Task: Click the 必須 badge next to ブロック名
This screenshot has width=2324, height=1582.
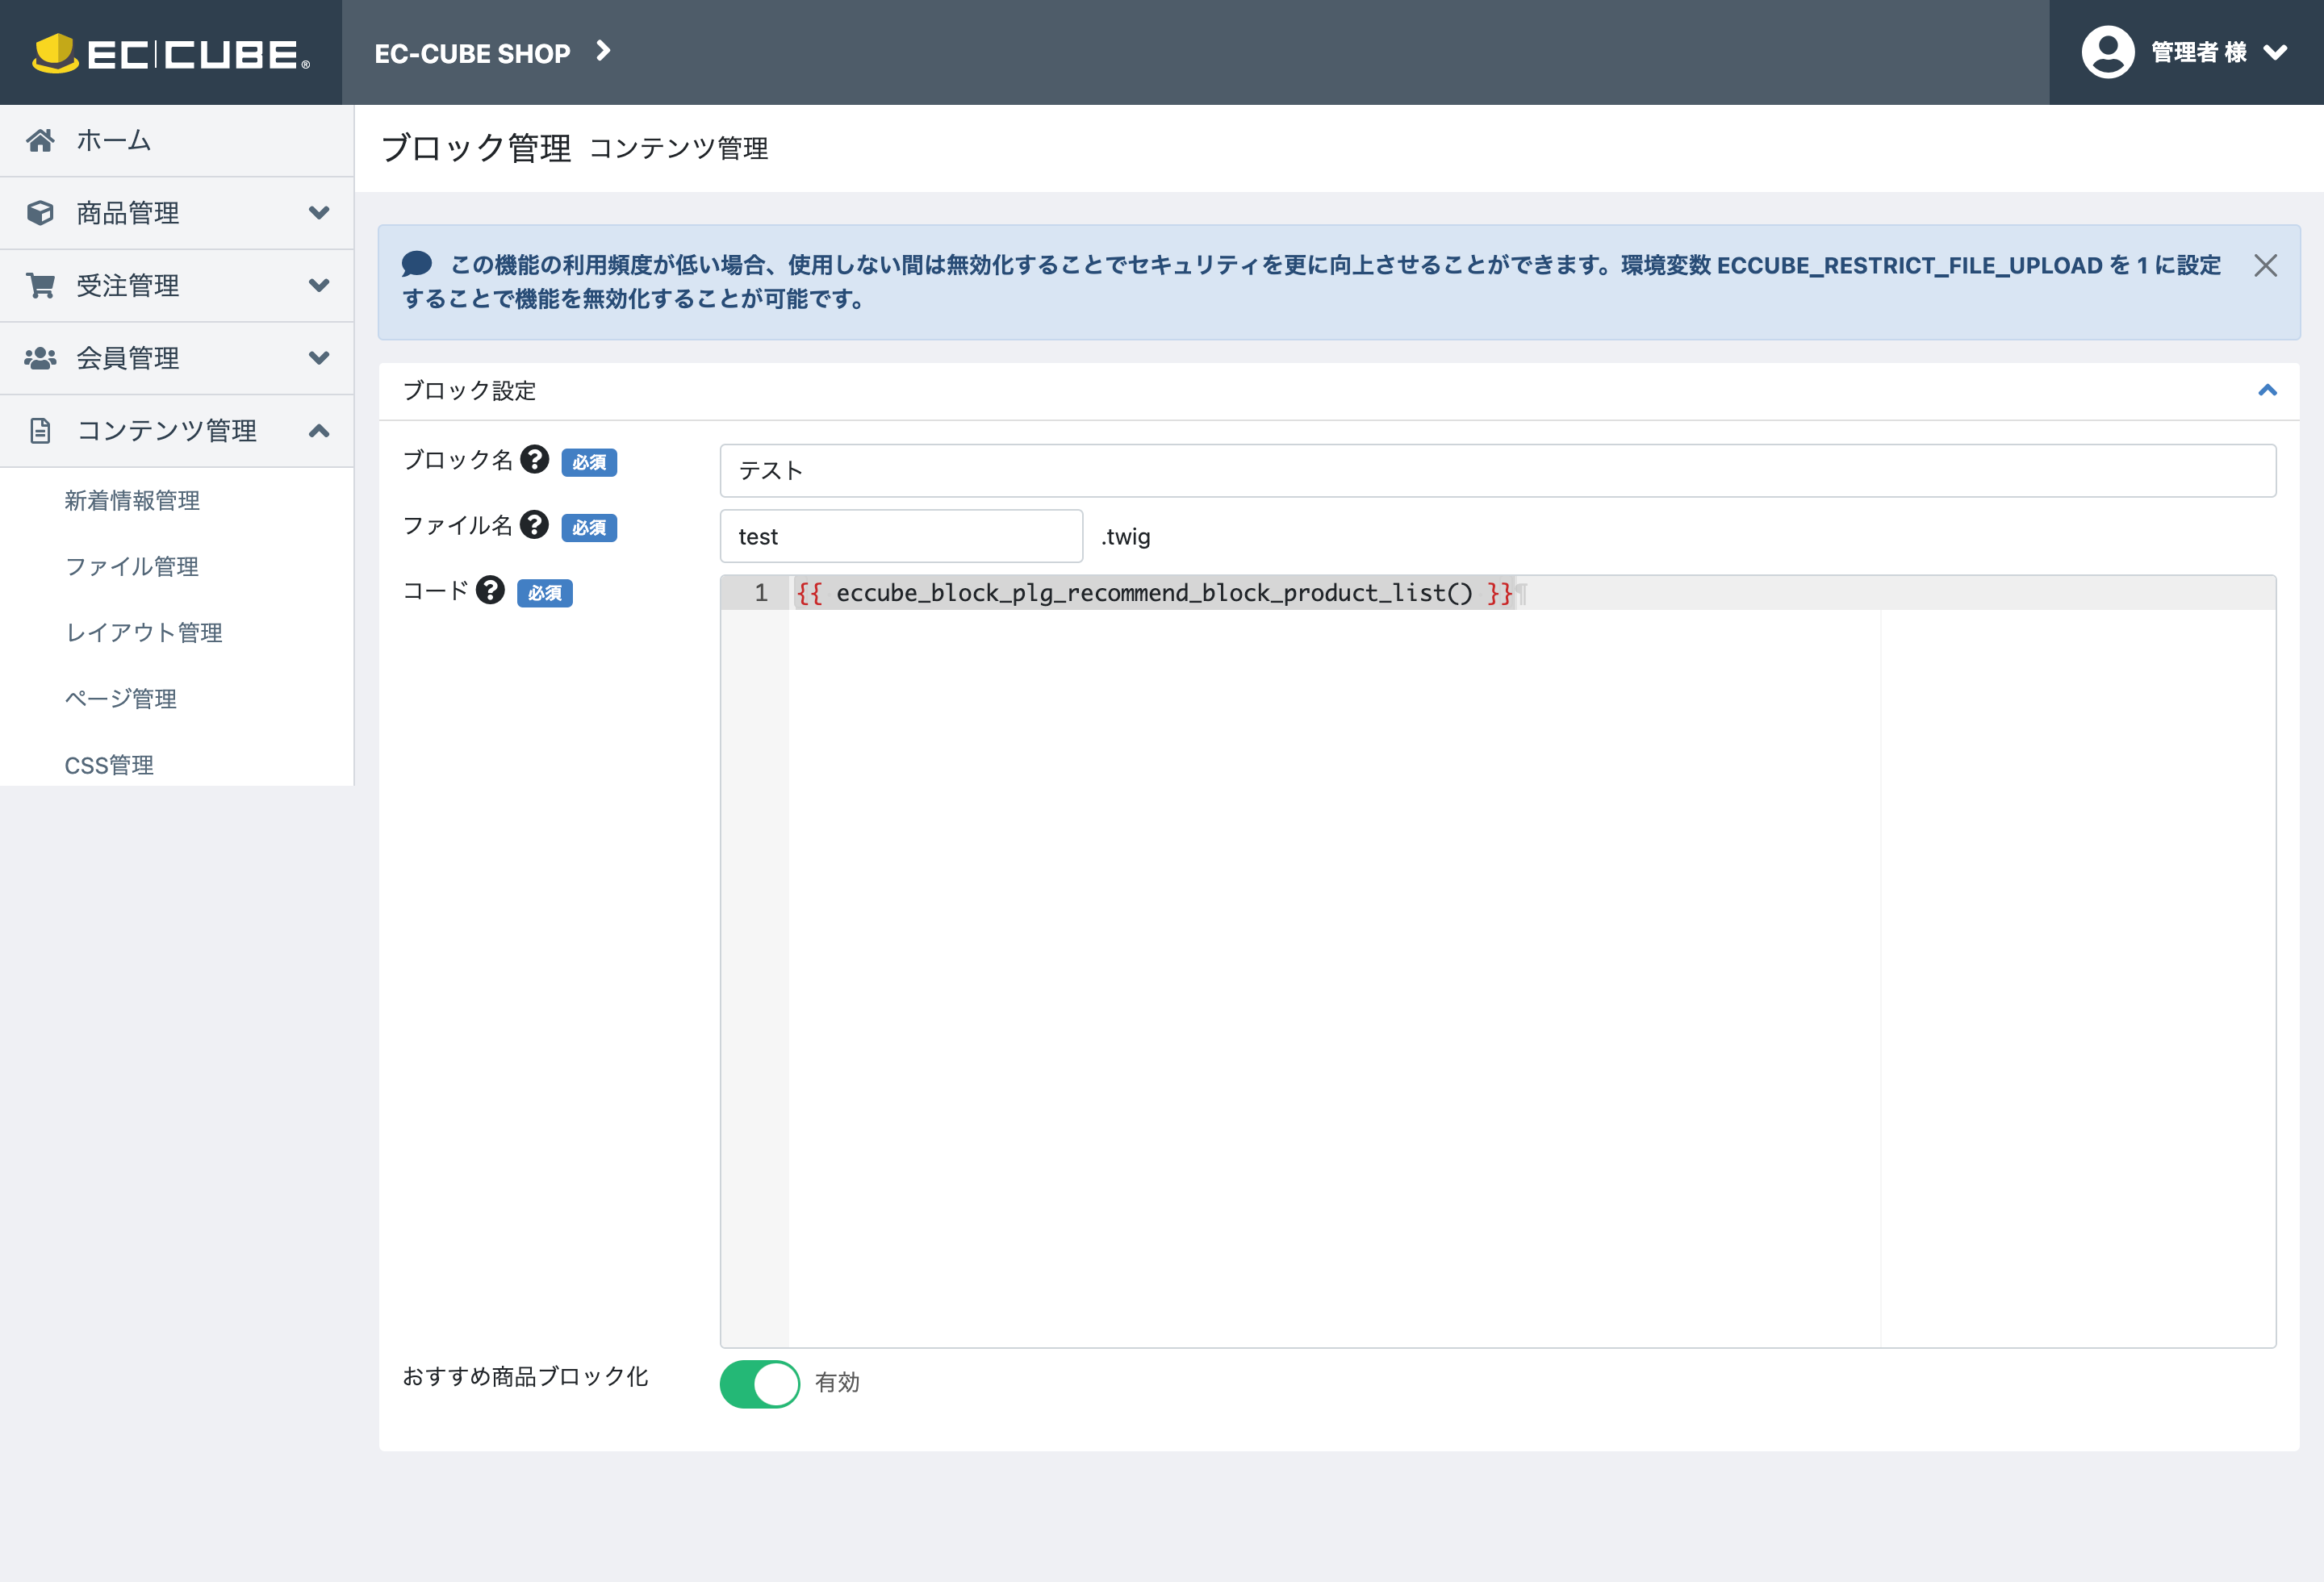Action: [589, 462]
